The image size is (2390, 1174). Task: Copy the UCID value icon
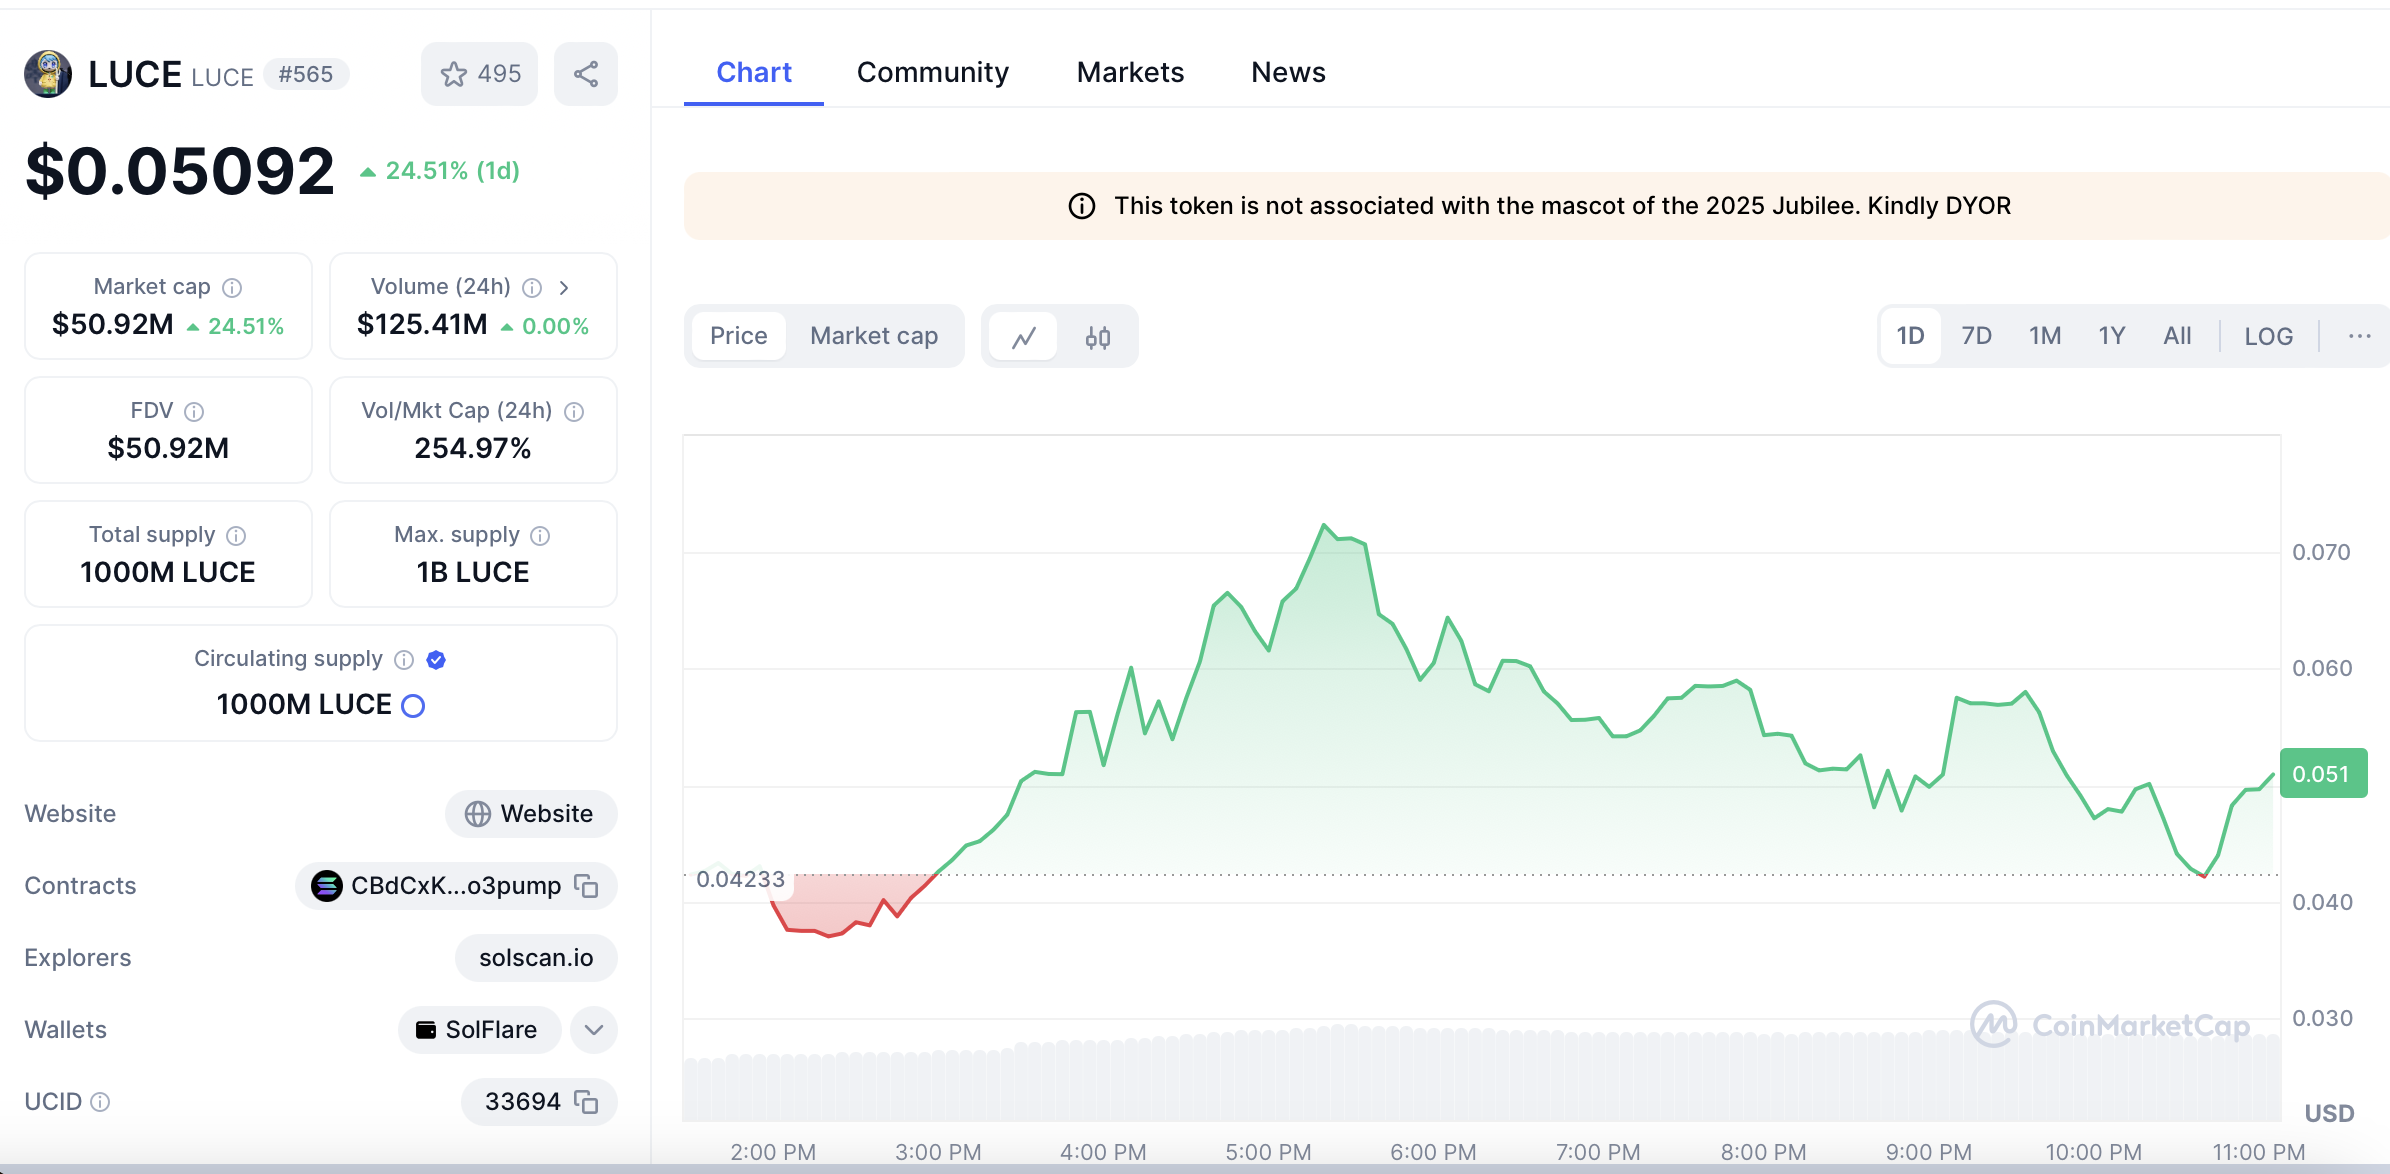[586, 1102]
